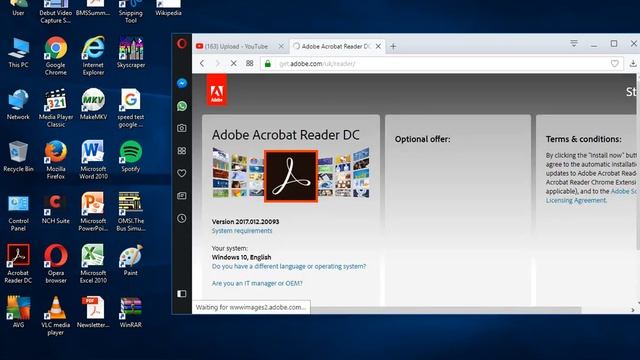Select Acrobat Reader DC desktop icon

(18, 264)
